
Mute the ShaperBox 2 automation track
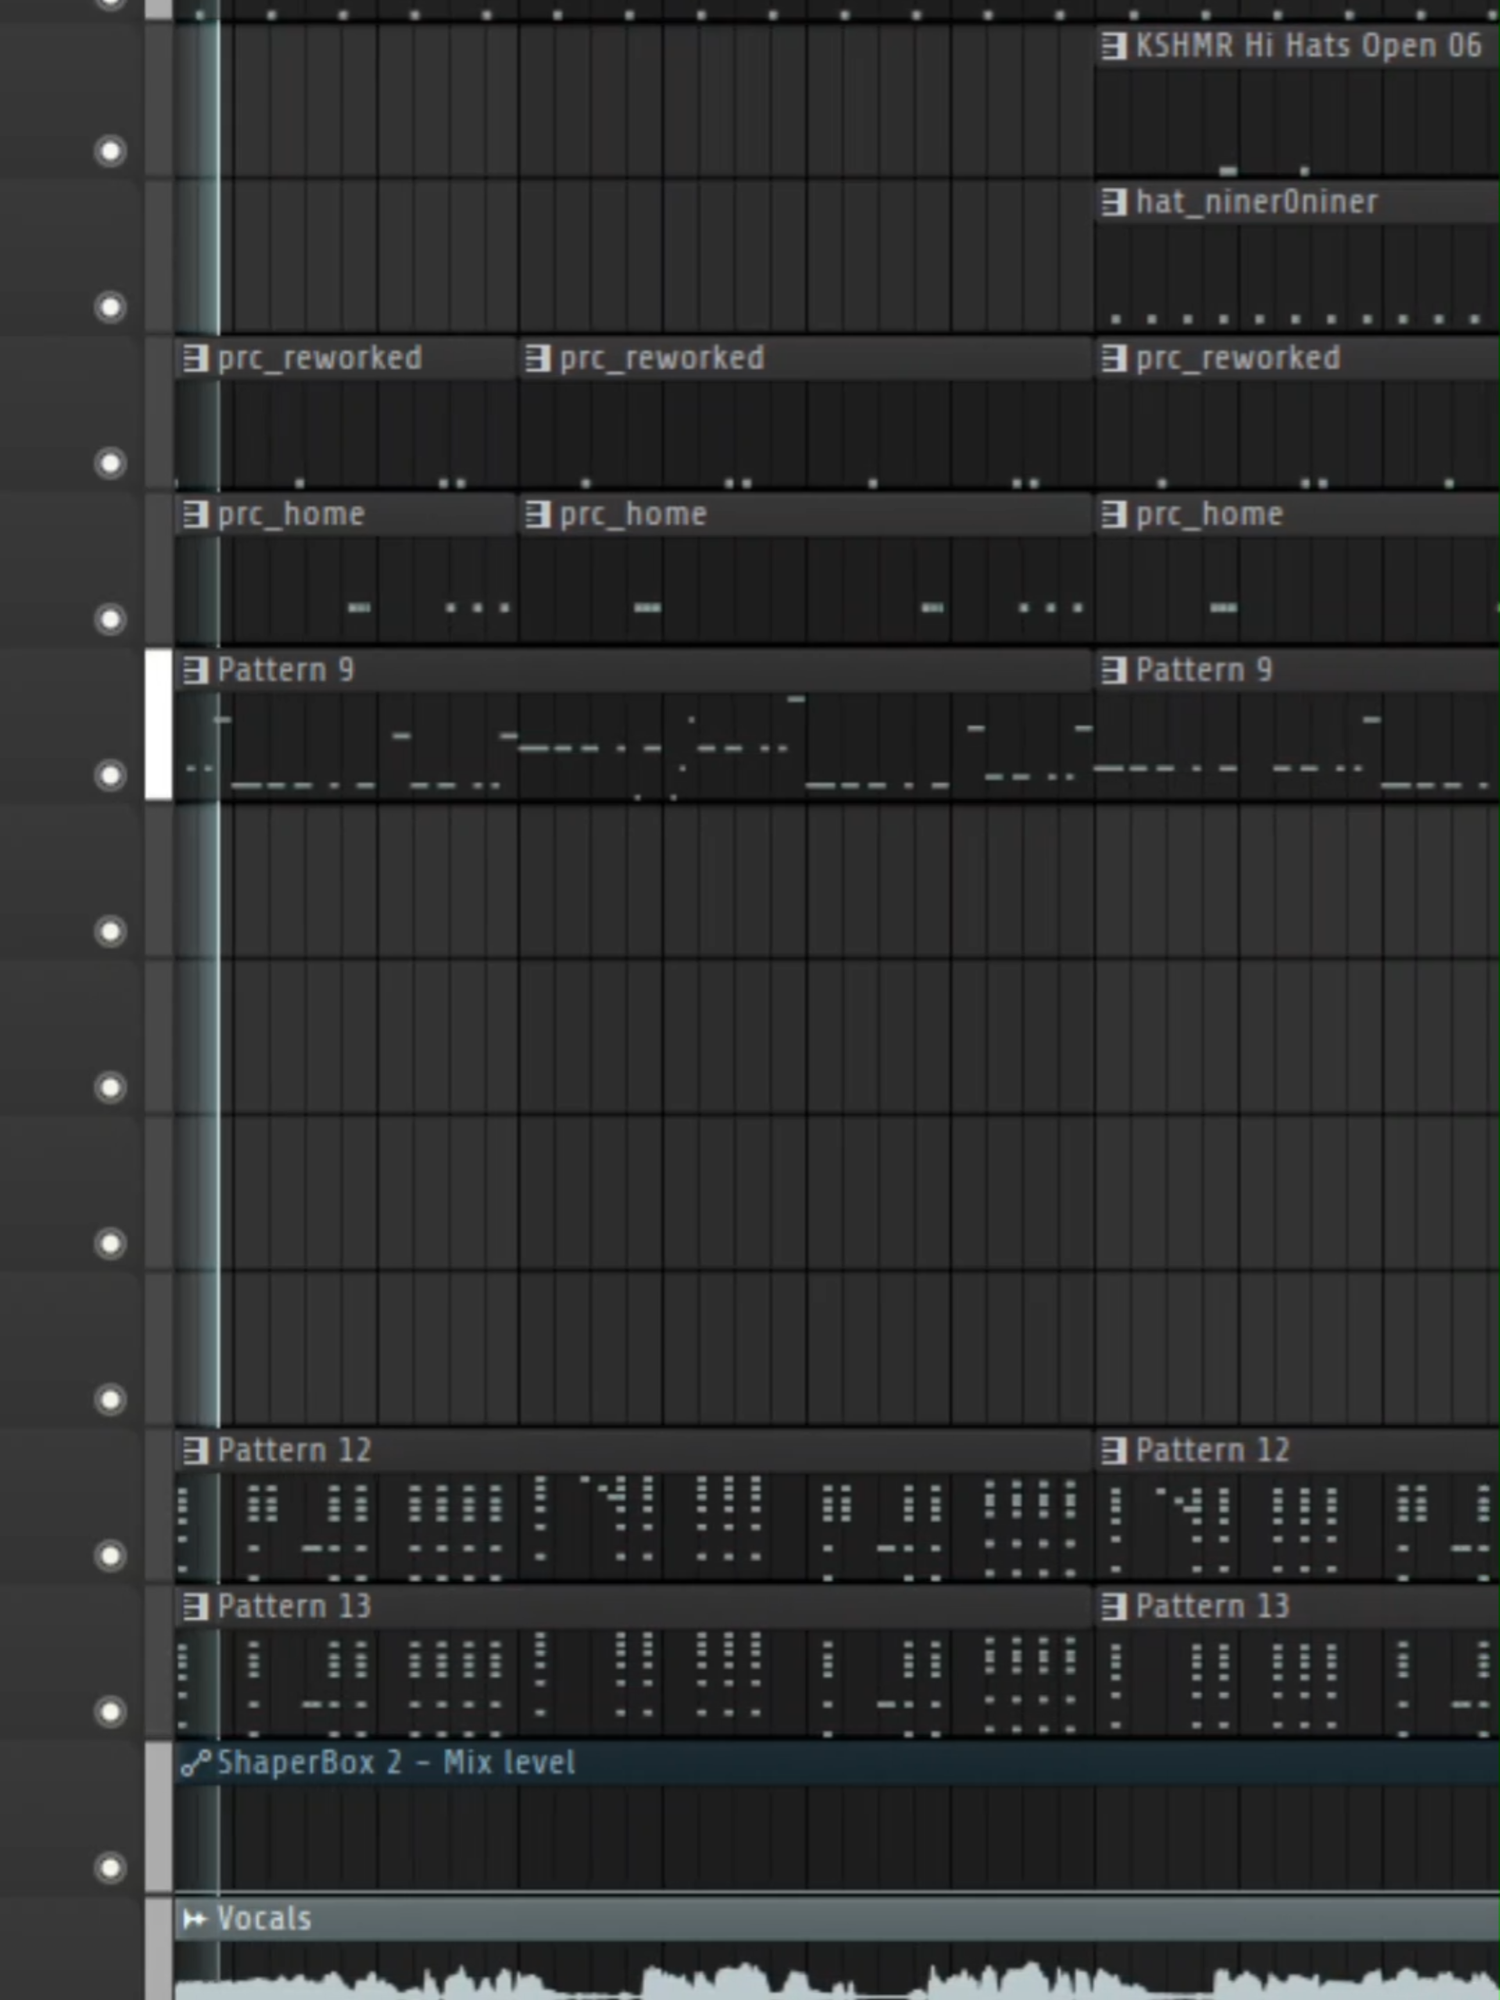pos(110,1867)
